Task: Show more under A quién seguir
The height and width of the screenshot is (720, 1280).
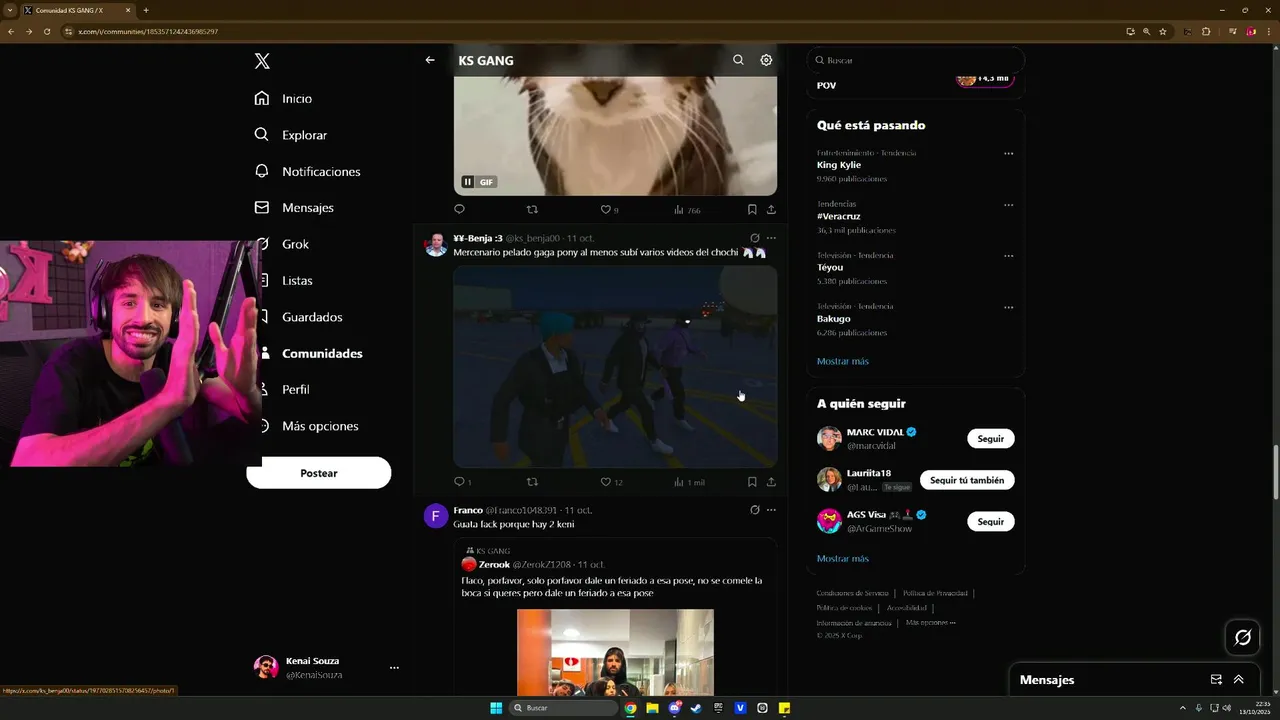Action: pos(843,558)
